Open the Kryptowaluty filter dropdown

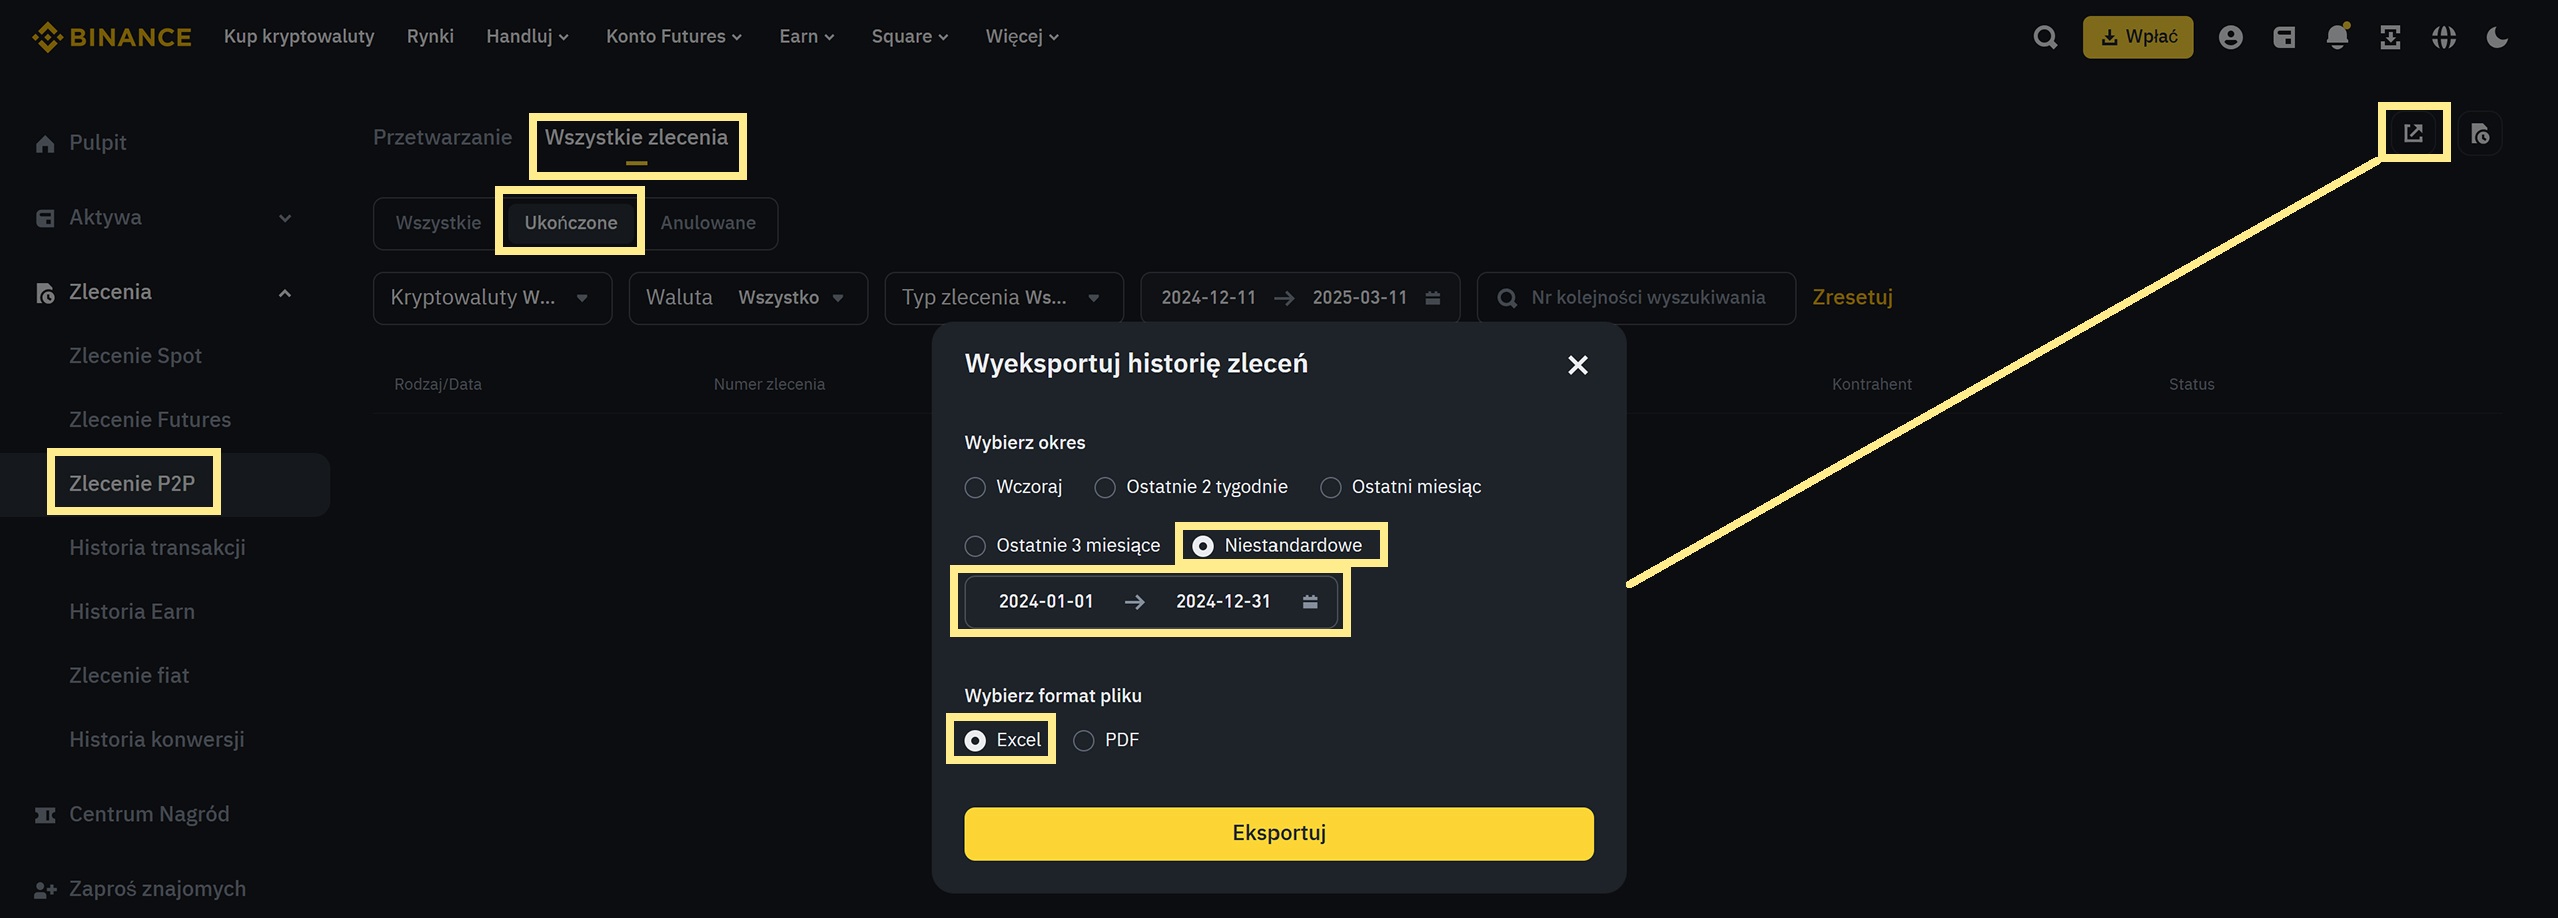[x=491, y=298]
